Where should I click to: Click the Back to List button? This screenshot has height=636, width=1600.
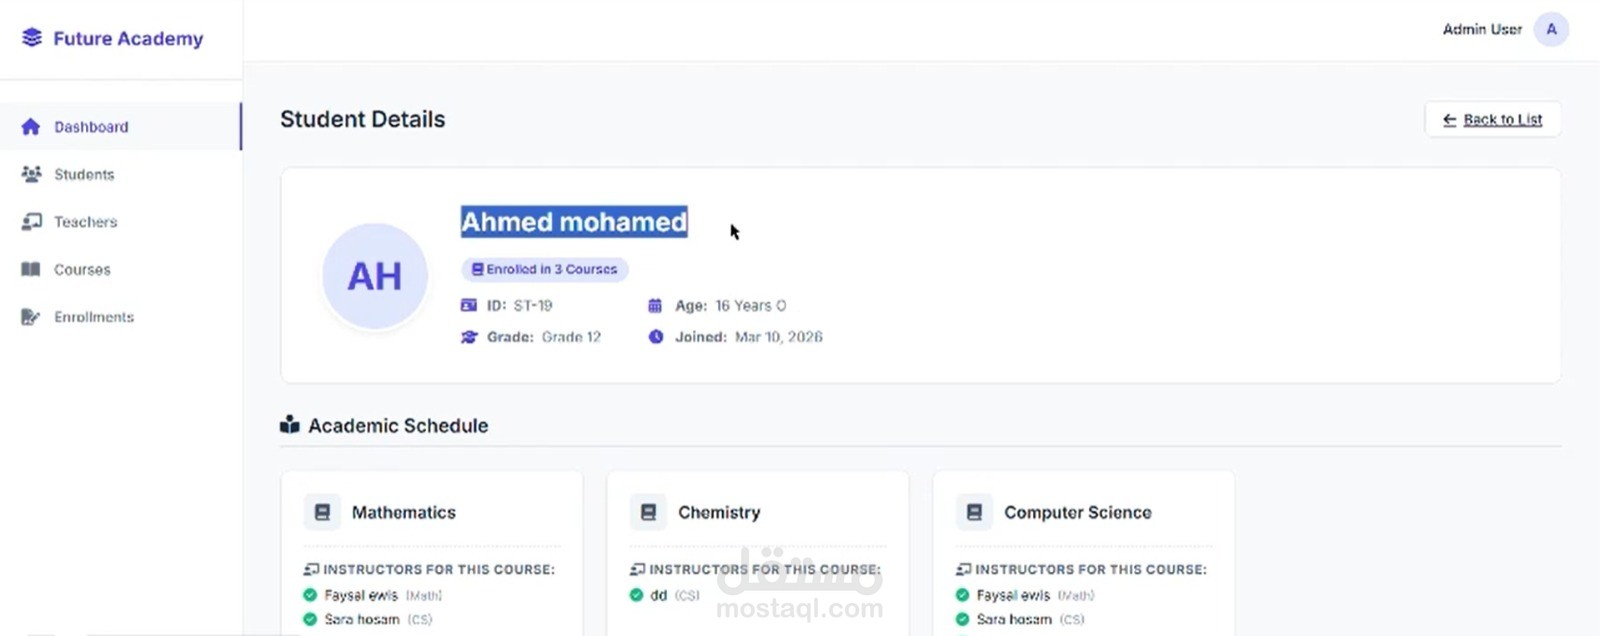1492,119
